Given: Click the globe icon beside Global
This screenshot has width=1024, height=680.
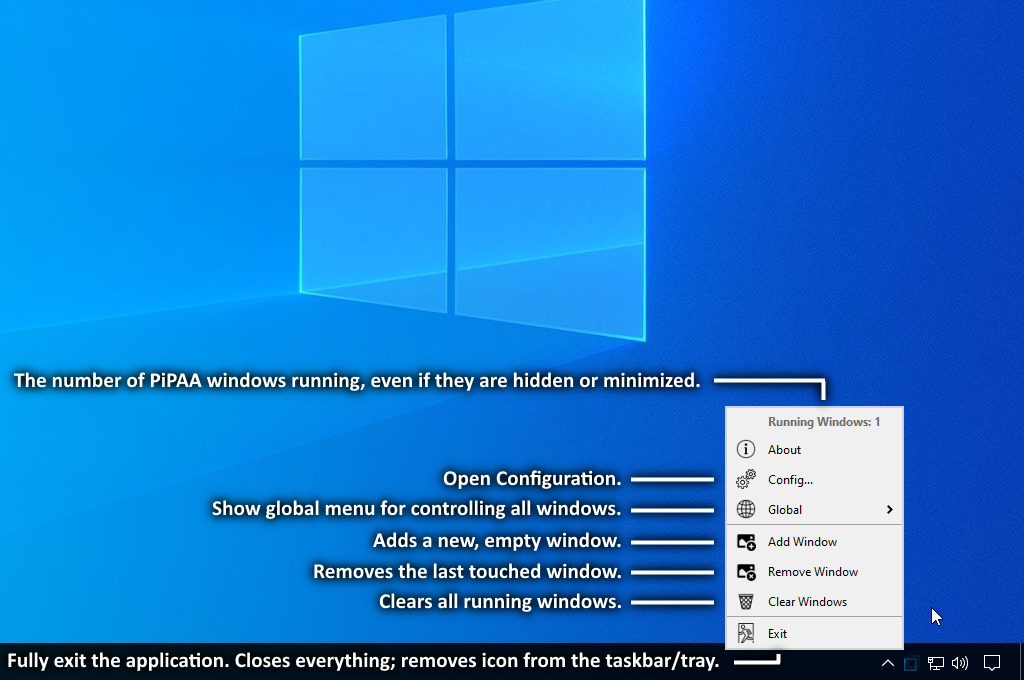Looking at the screenshot, I should (746, 510).
